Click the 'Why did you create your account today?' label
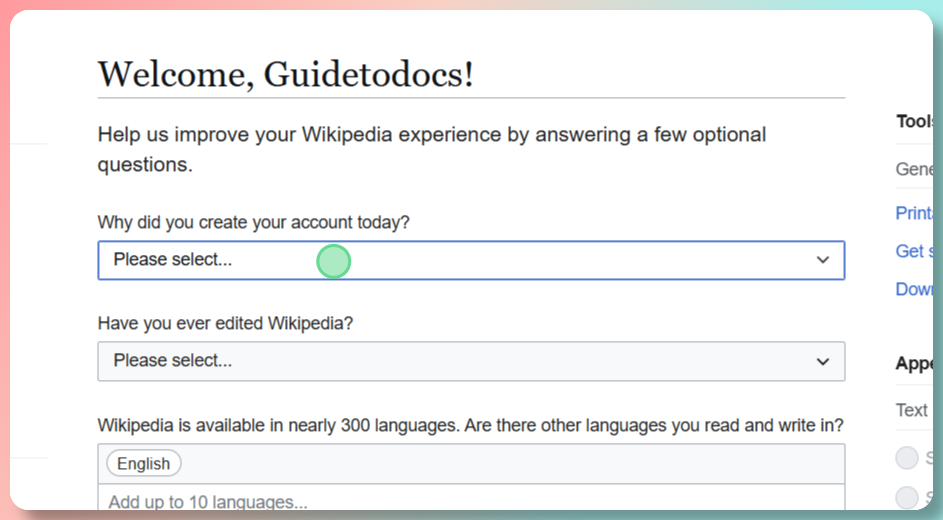The image size is (943, 520). point(253,223)
